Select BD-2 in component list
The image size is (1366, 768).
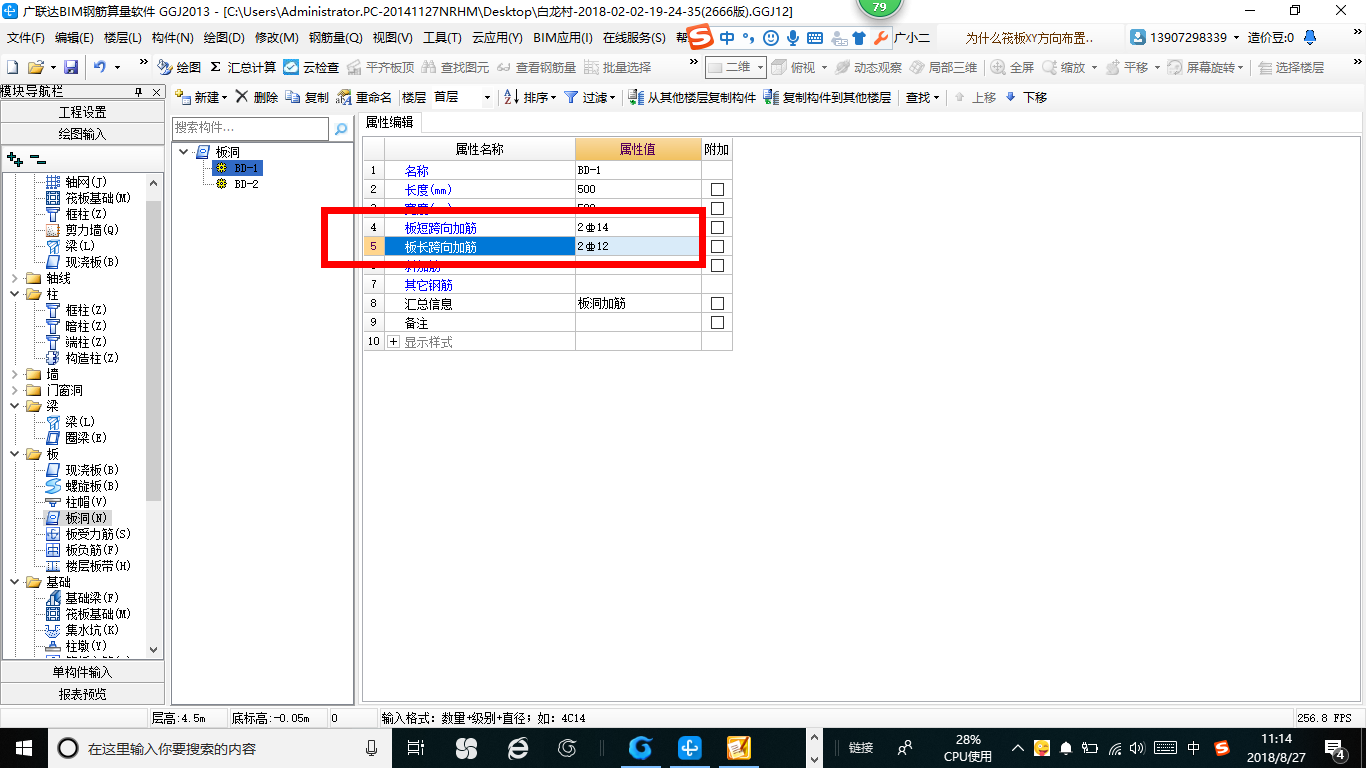click(246, 184)
